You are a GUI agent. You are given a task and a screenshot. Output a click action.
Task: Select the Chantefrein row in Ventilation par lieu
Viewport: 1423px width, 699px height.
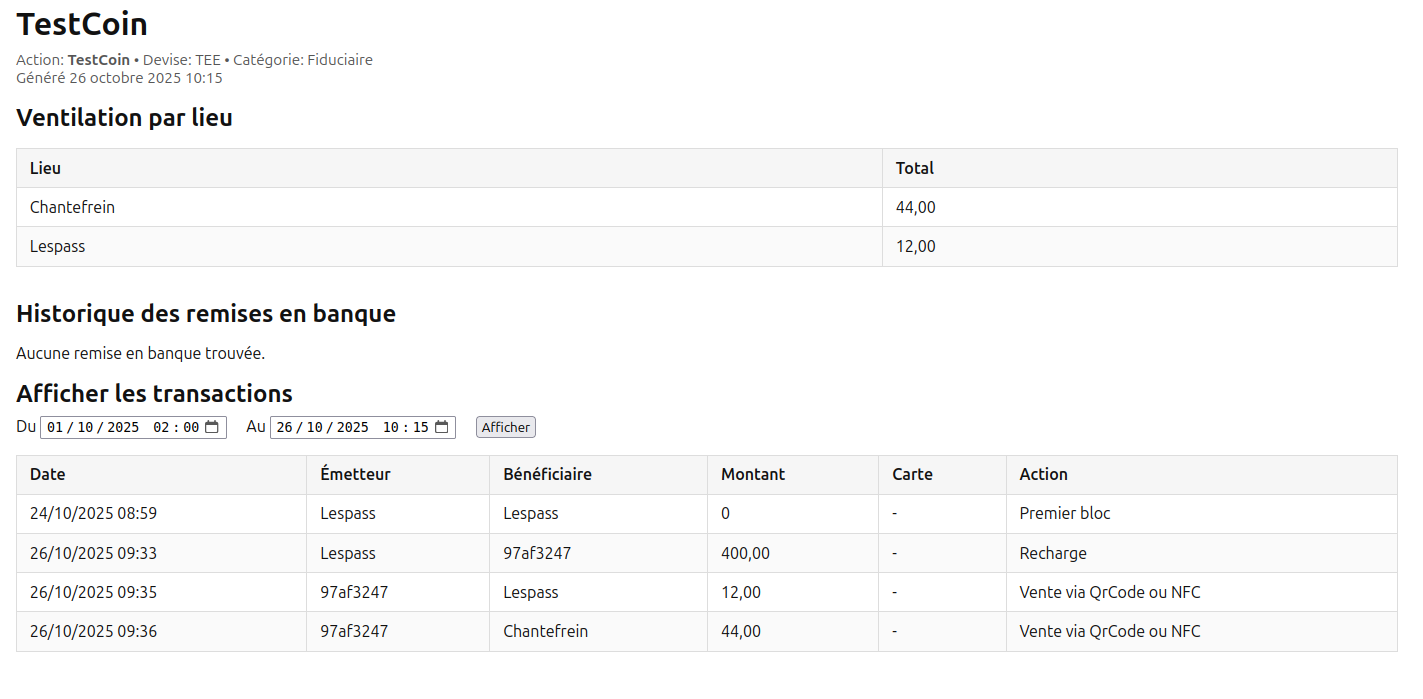click(x=72, y=207)
